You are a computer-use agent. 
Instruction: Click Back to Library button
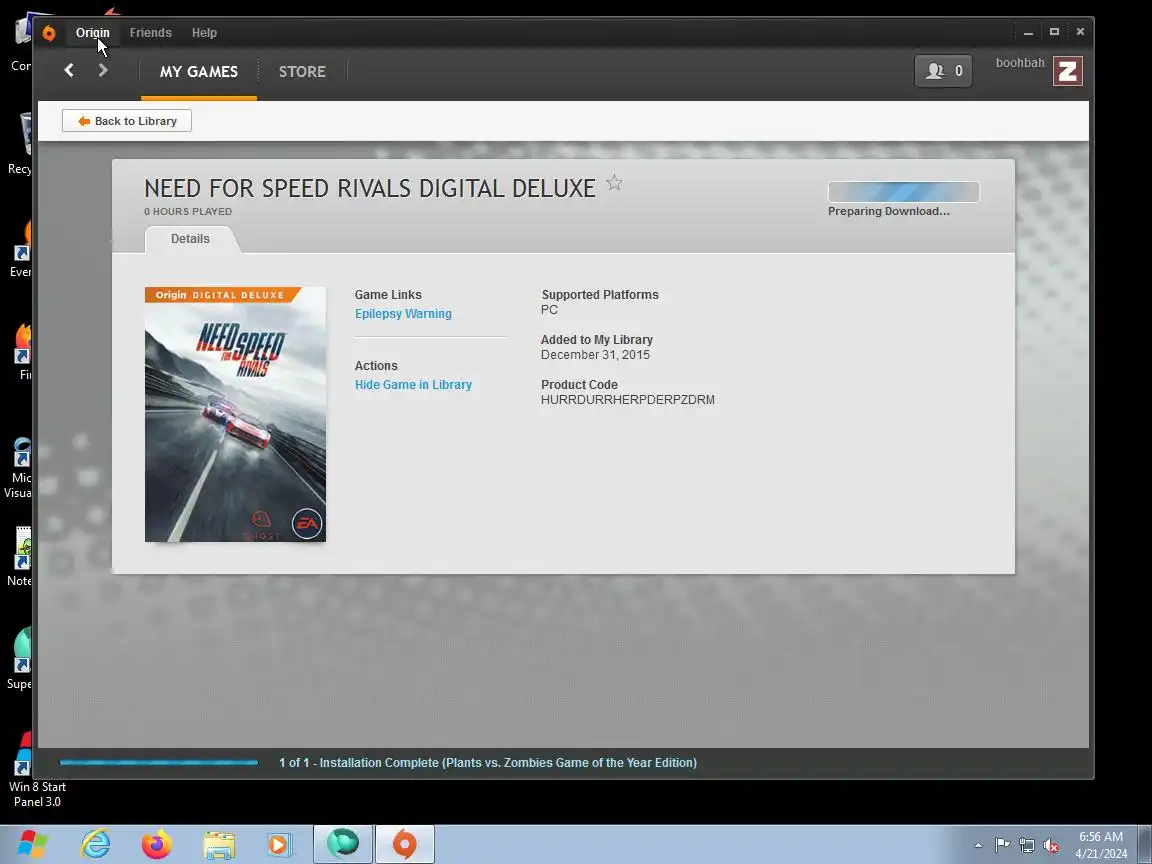tap(127, 121)
